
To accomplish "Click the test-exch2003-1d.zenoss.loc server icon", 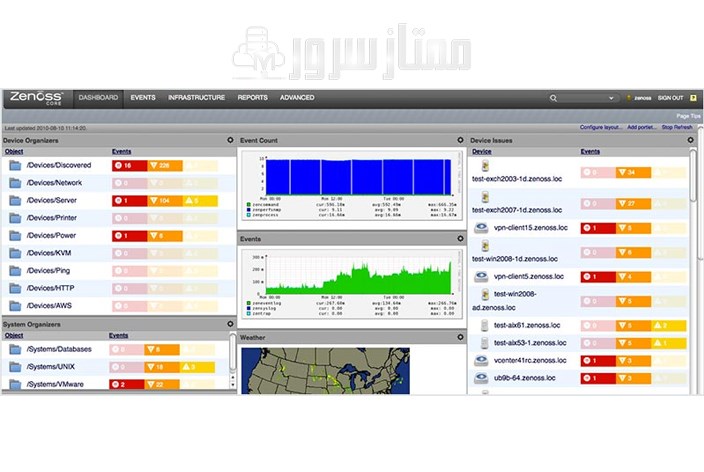I will (485, 166).
